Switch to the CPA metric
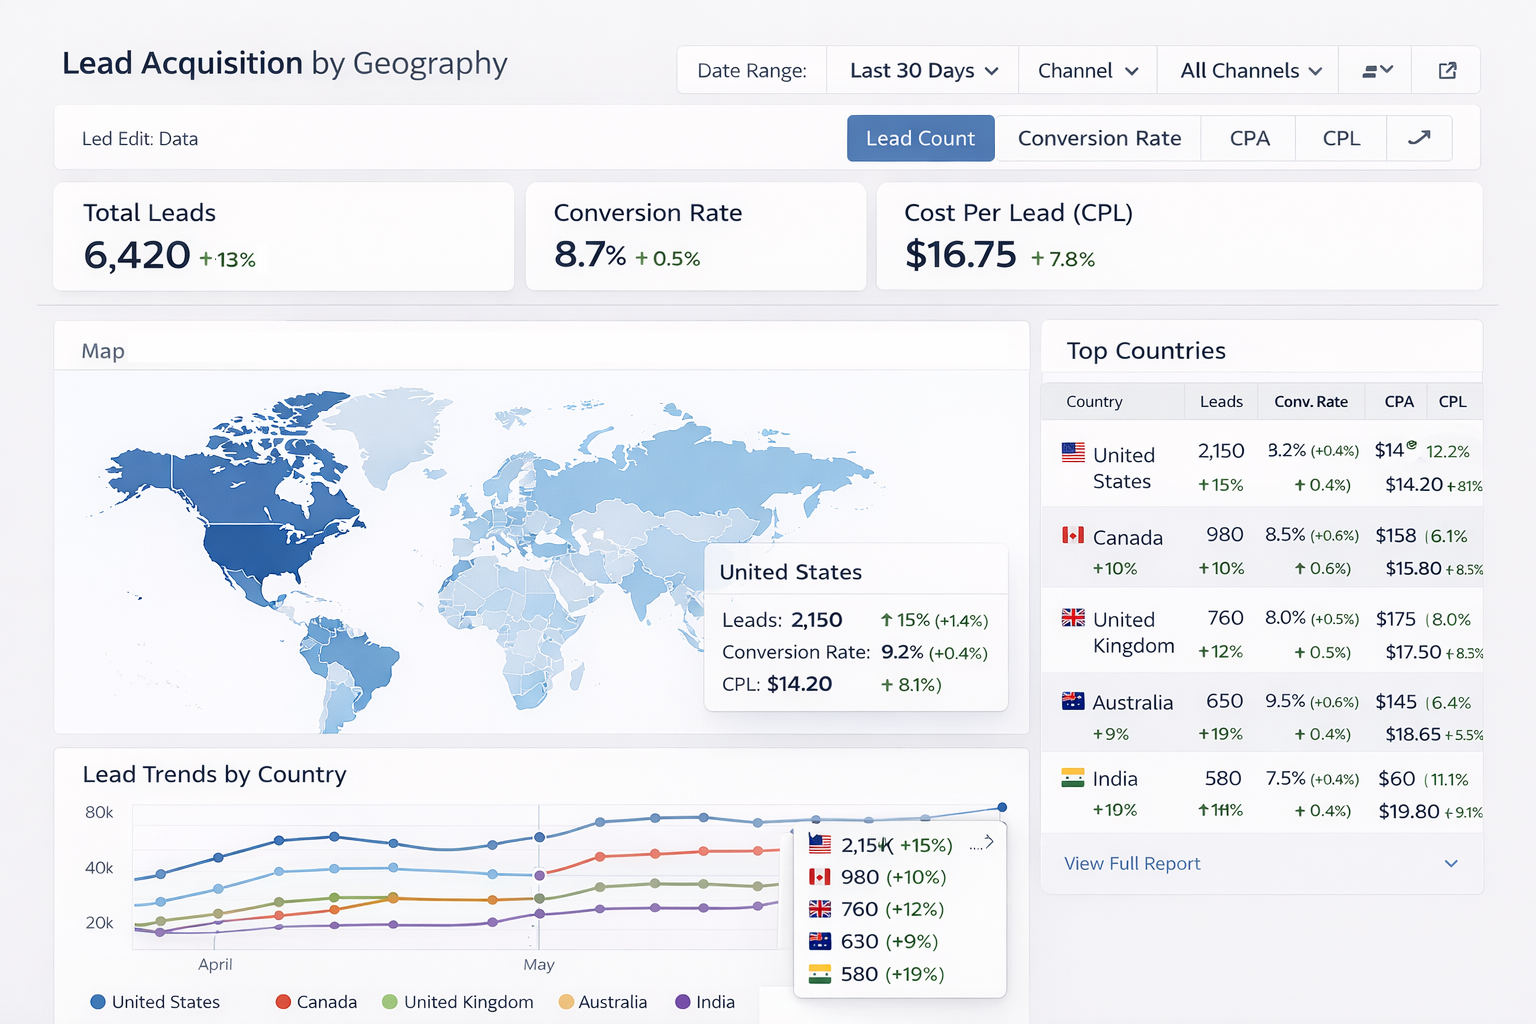 point(1248,138)
